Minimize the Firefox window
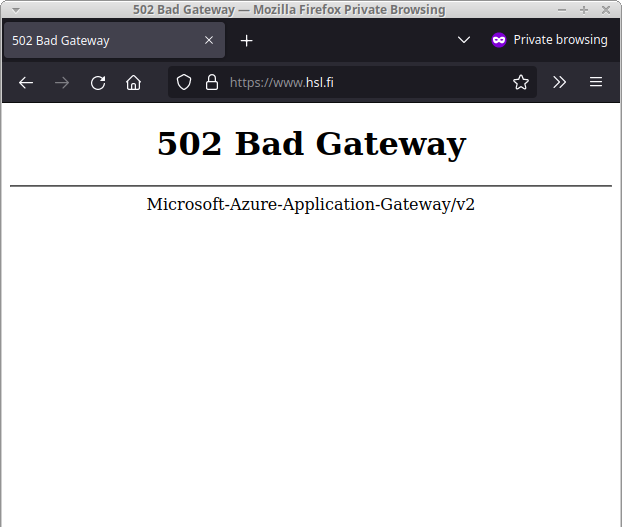622x527 pixels. [562, 9]
